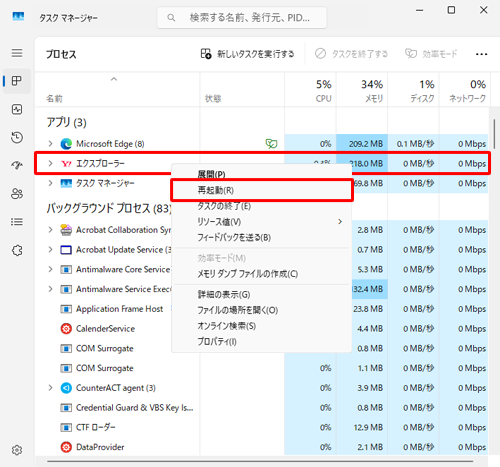Sort by the 状態 column header
The image size is (500, 467).
[x=242, y=90]
